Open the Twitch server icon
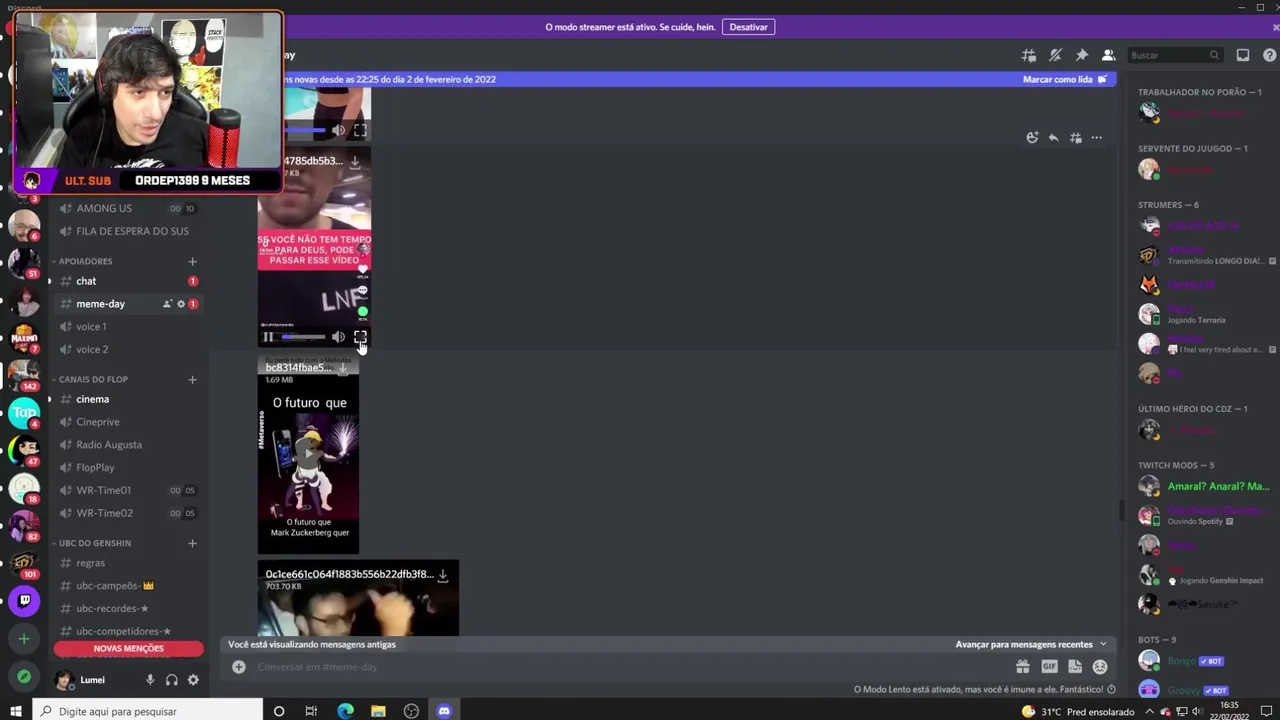This screenshot has width=1280, height=720. pos(24,600)
